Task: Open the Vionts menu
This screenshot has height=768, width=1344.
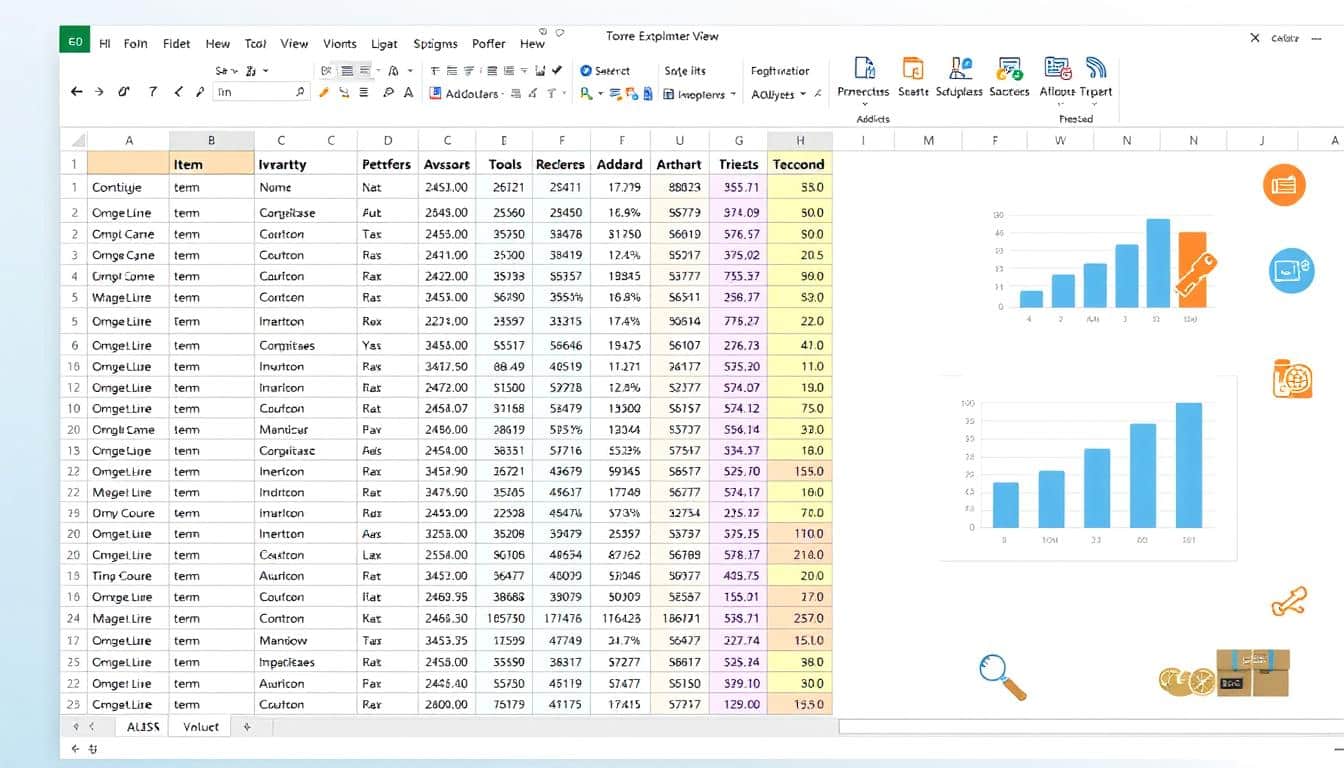Action: [x=340, y=44]
